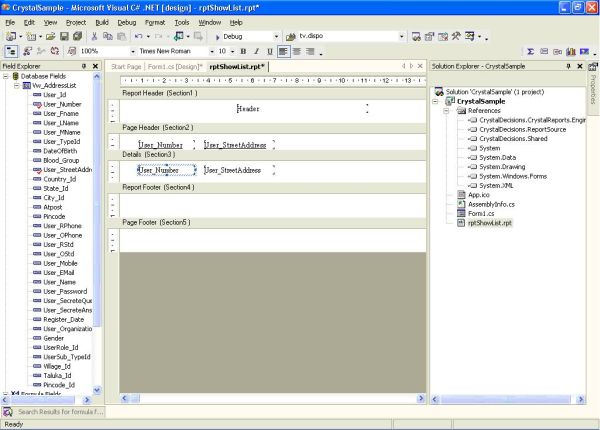
Task: Switch to Form1.cs [Design] tab
Action: click(175, 67)
